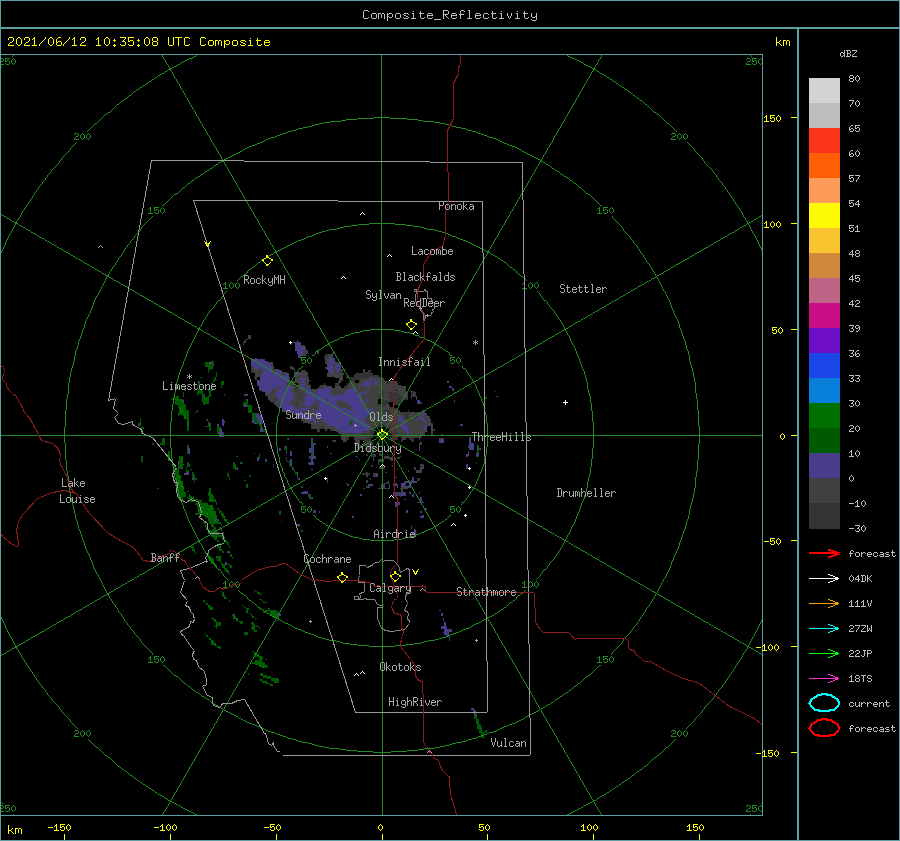Click the Didsbury label
This screenshot has width=900, height=841.
point(377,448)
